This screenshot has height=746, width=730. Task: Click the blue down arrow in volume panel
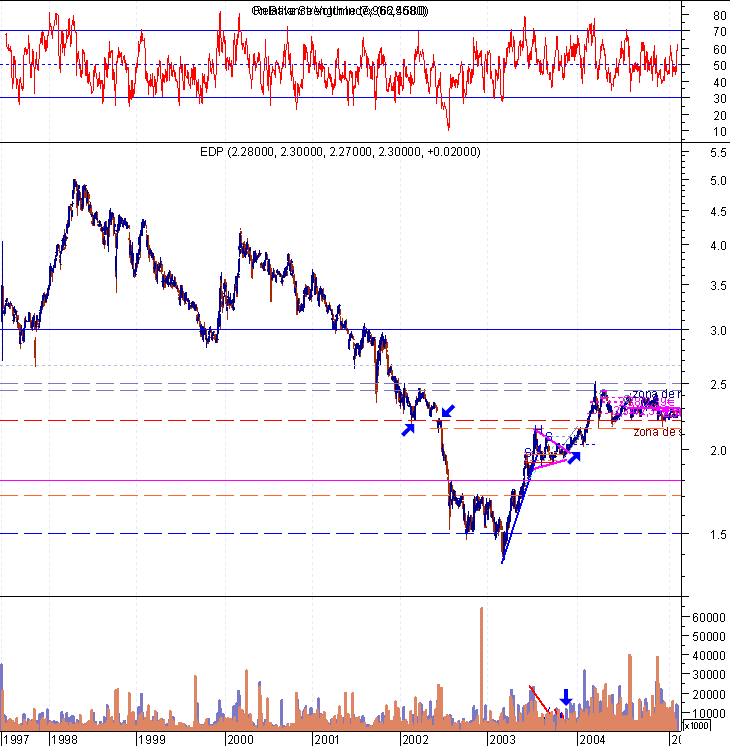[565, 697]
